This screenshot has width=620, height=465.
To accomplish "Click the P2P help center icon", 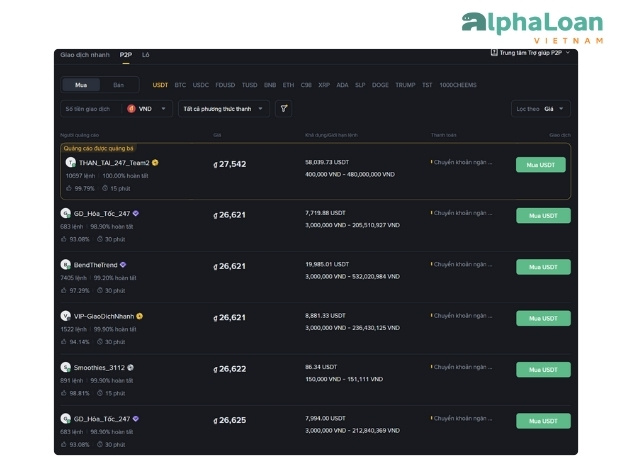I will pos(494,52).
